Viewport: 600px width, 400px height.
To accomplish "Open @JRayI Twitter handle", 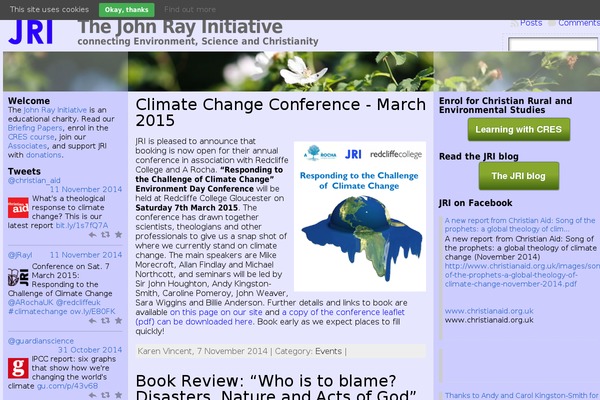I will click(20, 255).
